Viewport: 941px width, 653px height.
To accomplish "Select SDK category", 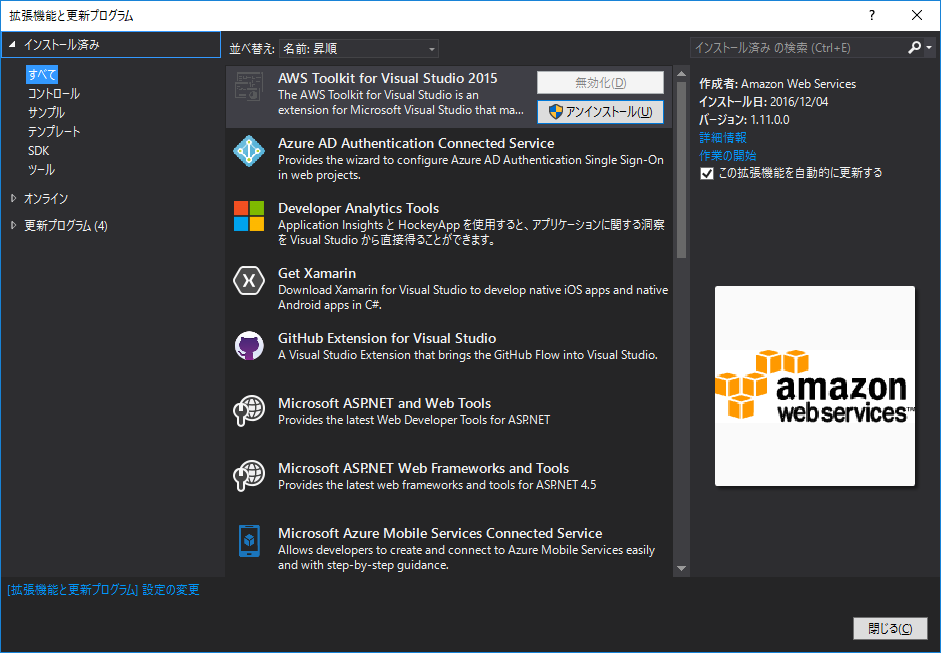I will point(38,151).
